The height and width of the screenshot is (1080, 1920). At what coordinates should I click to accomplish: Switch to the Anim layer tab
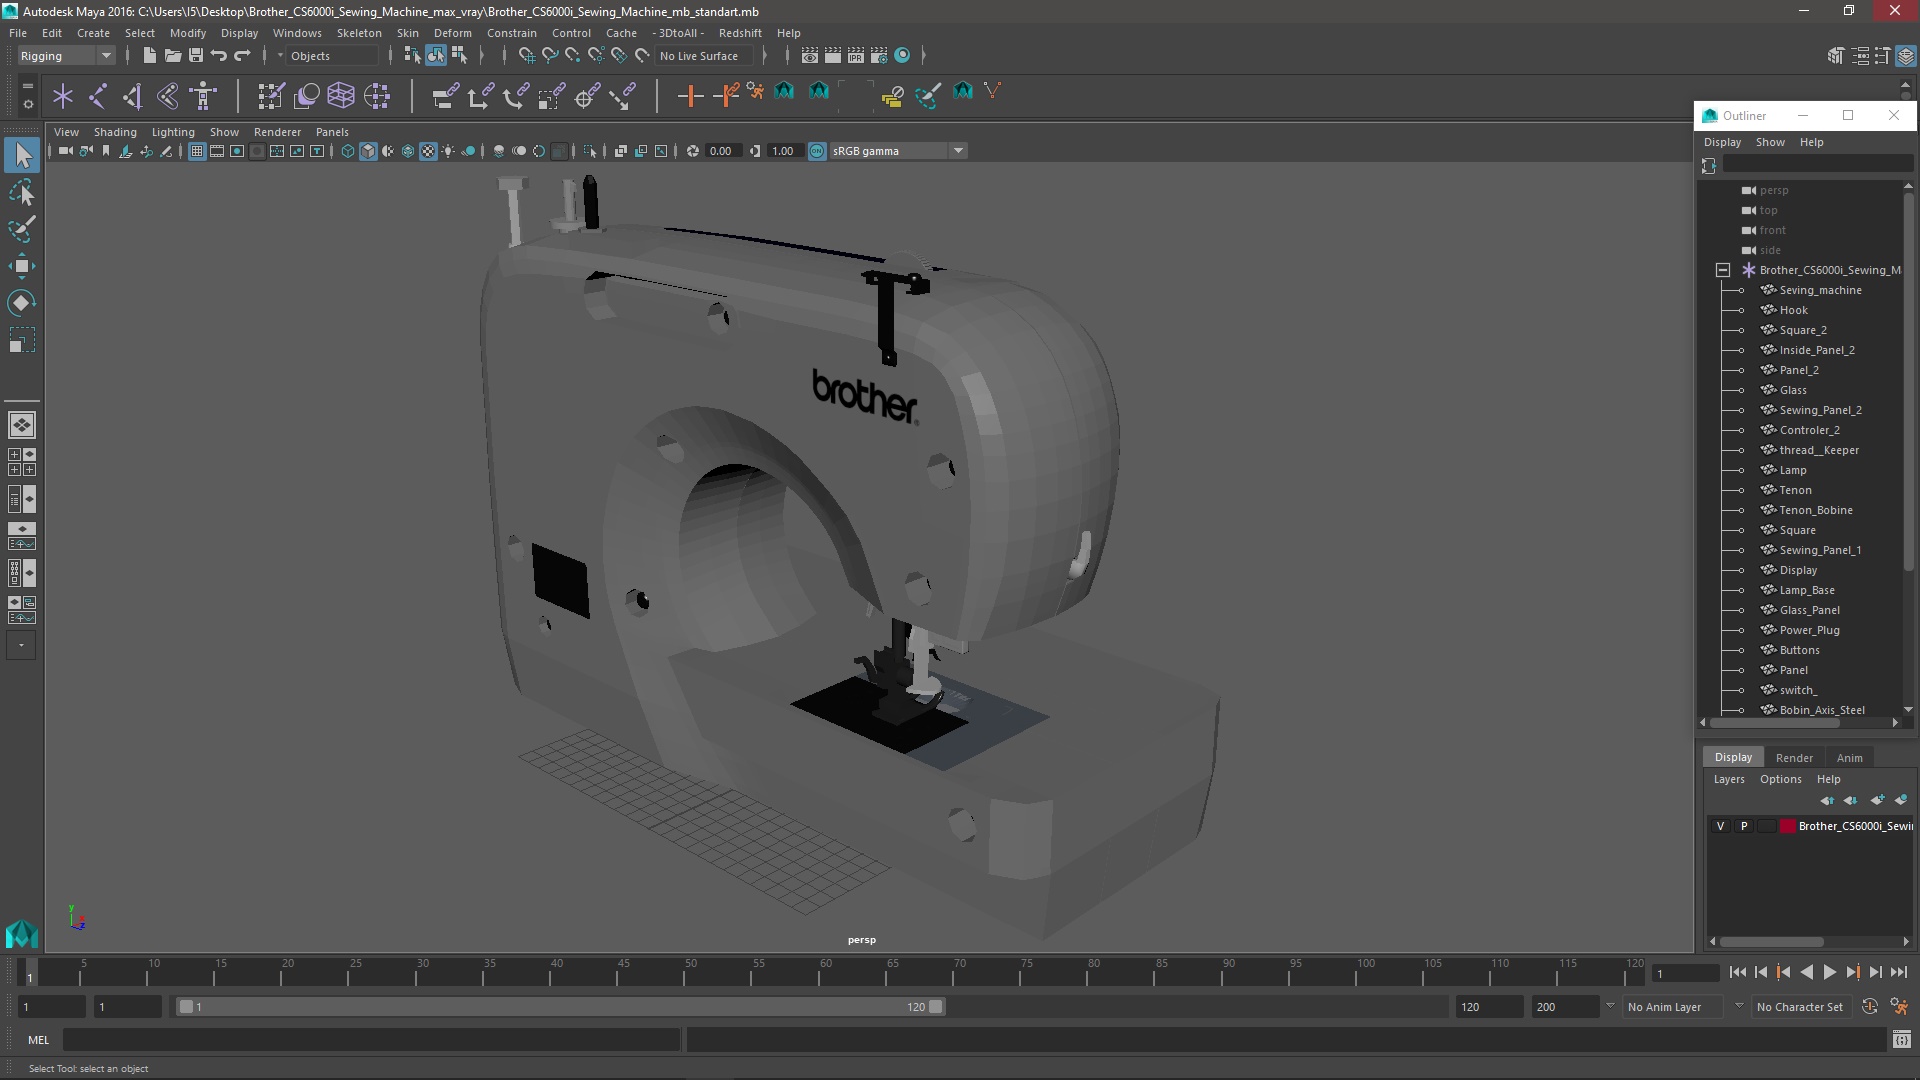[1849, 758]
